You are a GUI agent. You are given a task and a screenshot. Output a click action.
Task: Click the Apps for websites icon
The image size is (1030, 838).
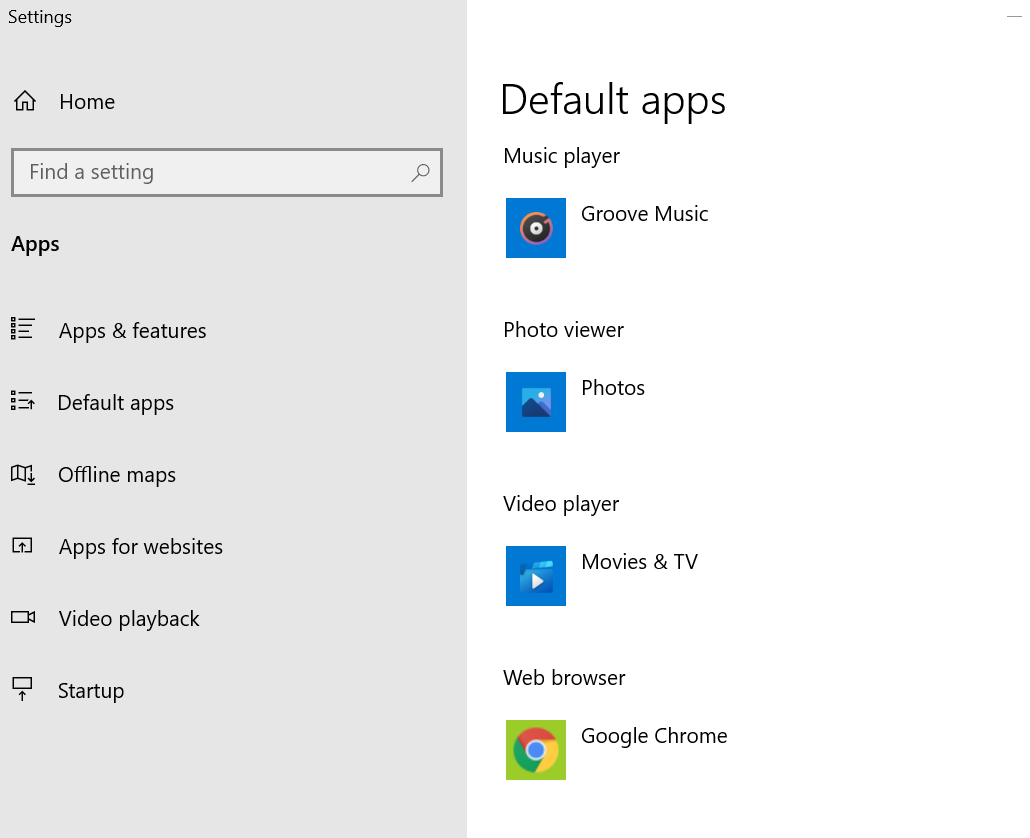click(x=22, y=546)
